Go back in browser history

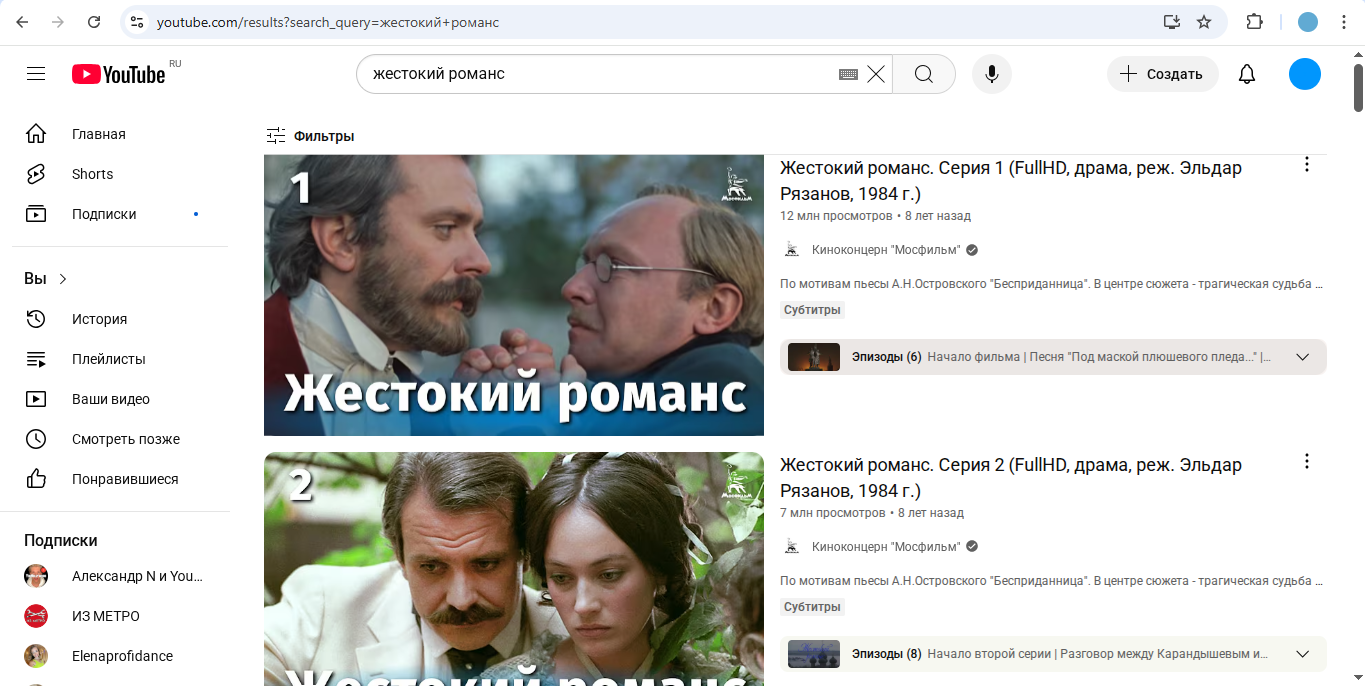tap(23, 22)
